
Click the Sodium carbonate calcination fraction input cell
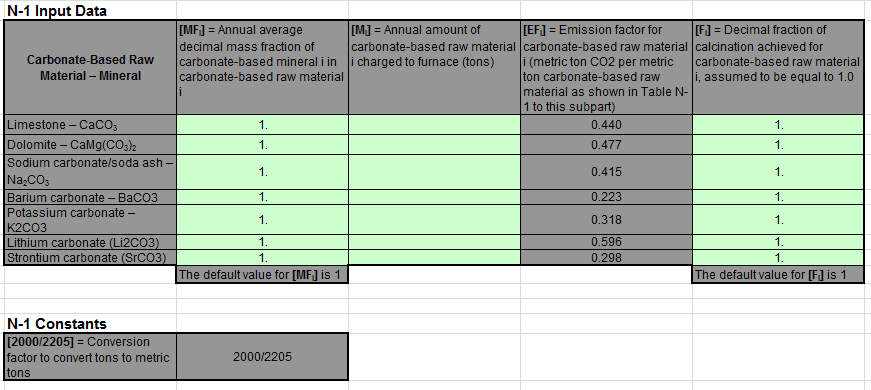click(x=778, y=172)
